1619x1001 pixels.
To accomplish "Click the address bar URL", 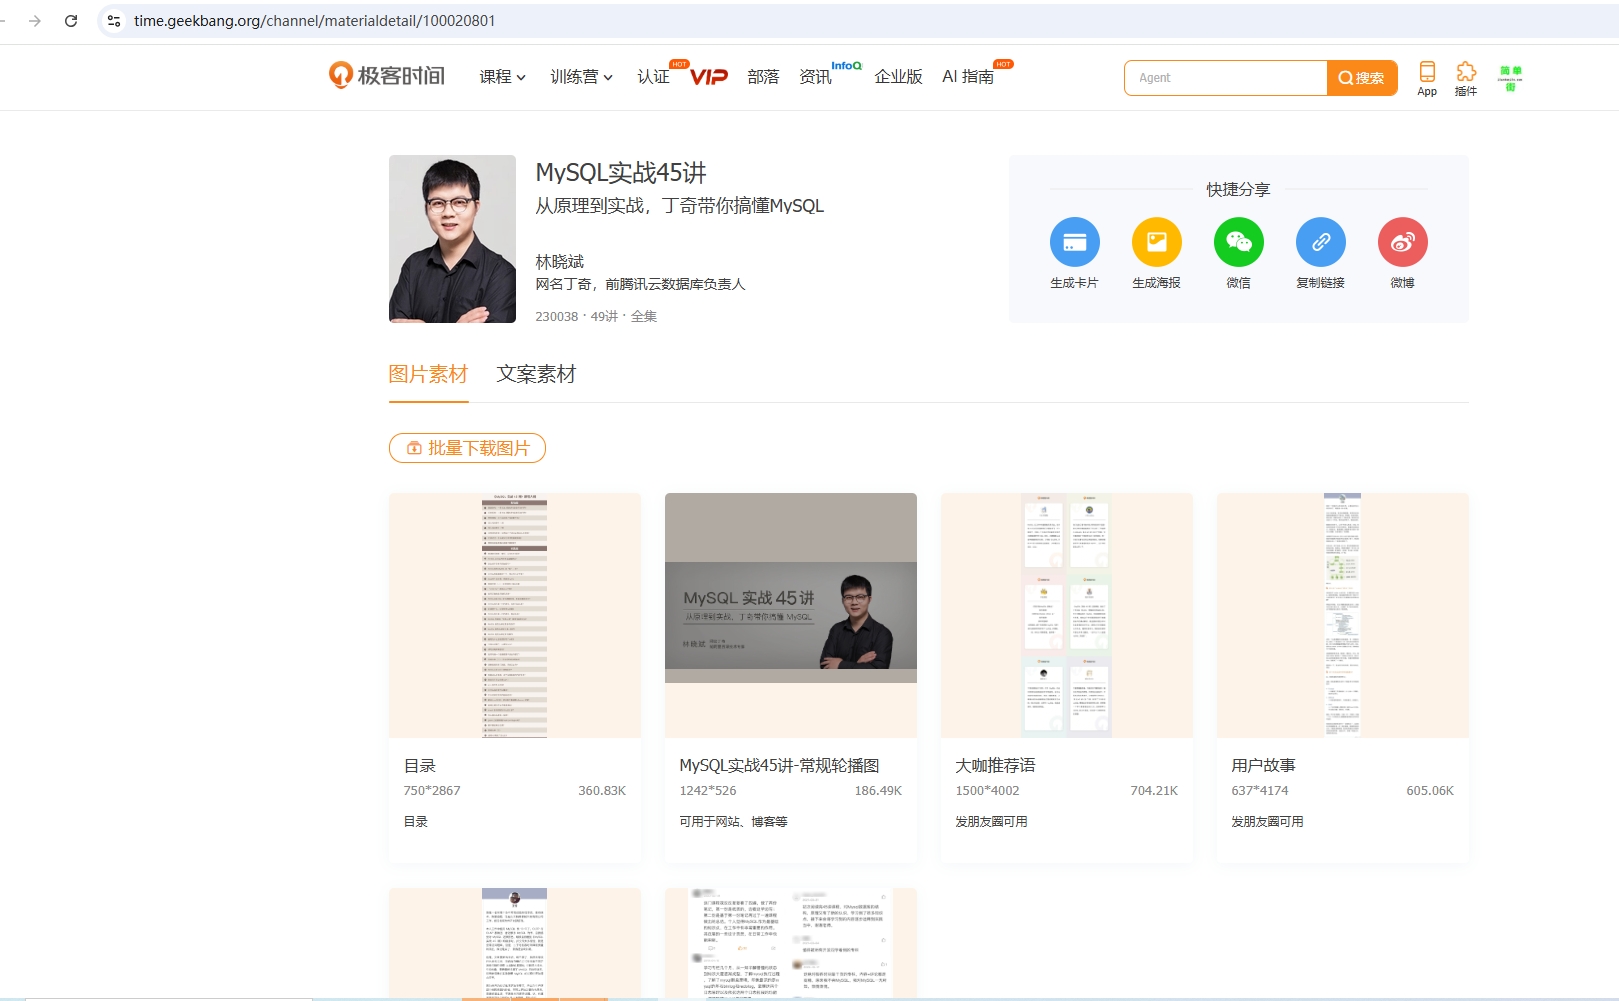I will [314, 21].
